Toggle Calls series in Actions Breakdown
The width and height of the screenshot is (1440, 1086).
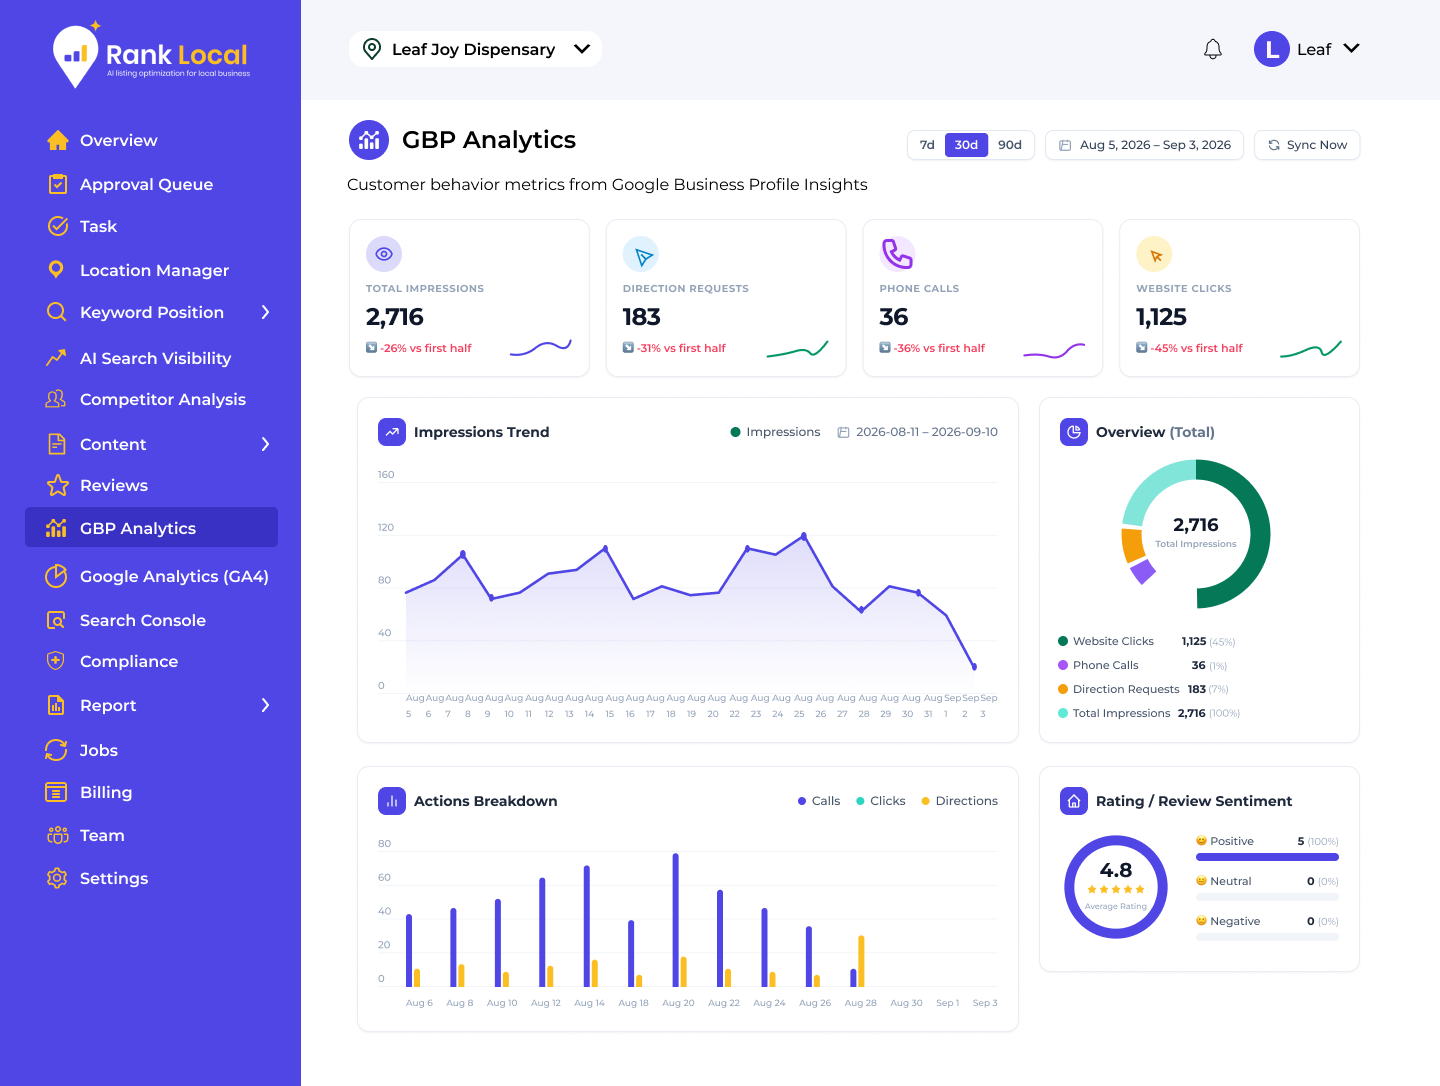[819, 801]
